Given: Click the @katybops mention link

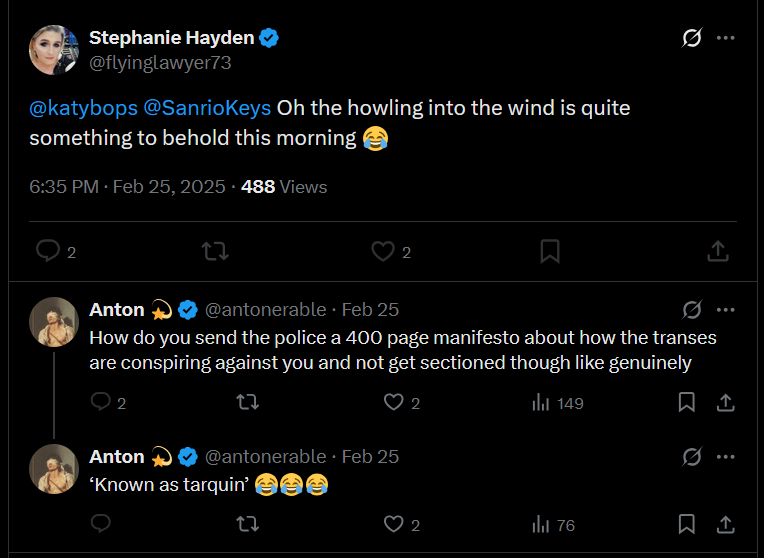Looking at the screenshot, I should point(83,108).
